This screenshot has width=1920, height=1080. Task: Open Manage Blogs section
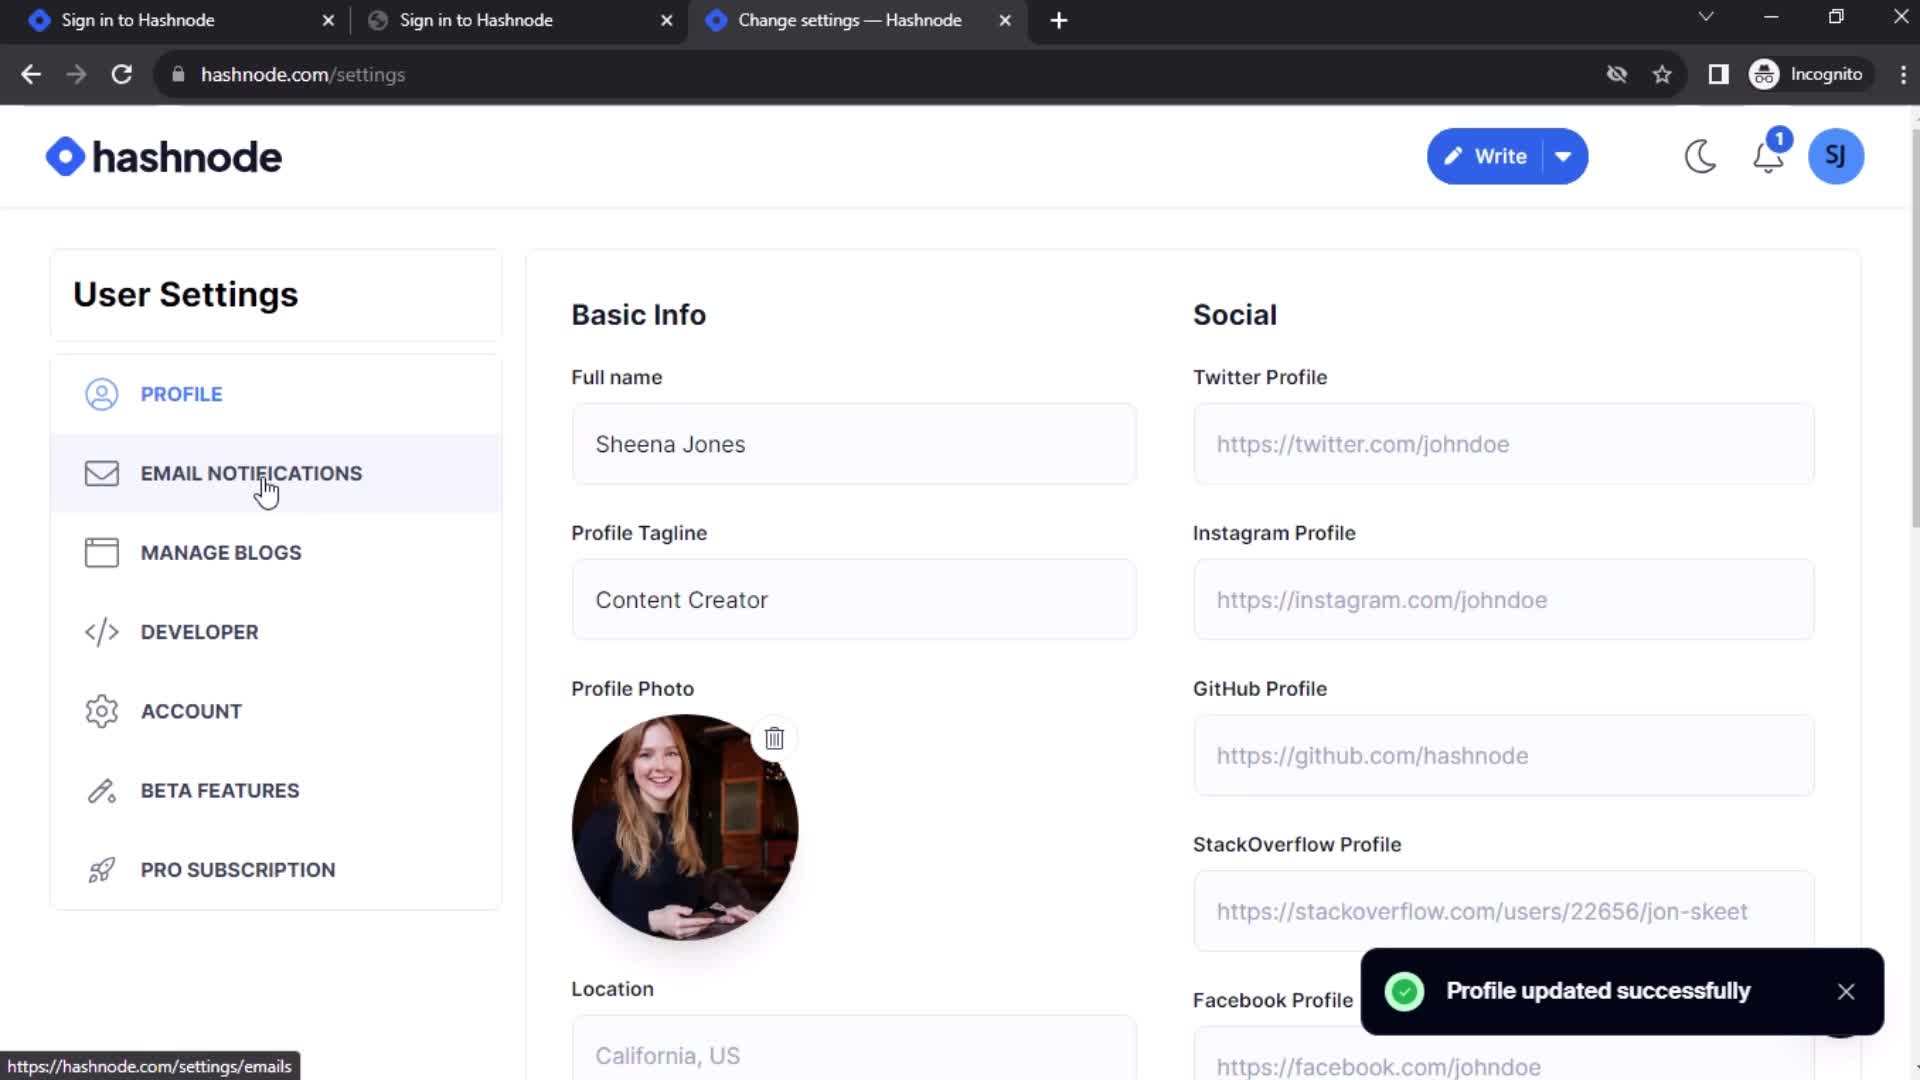[x=276, y=552]
